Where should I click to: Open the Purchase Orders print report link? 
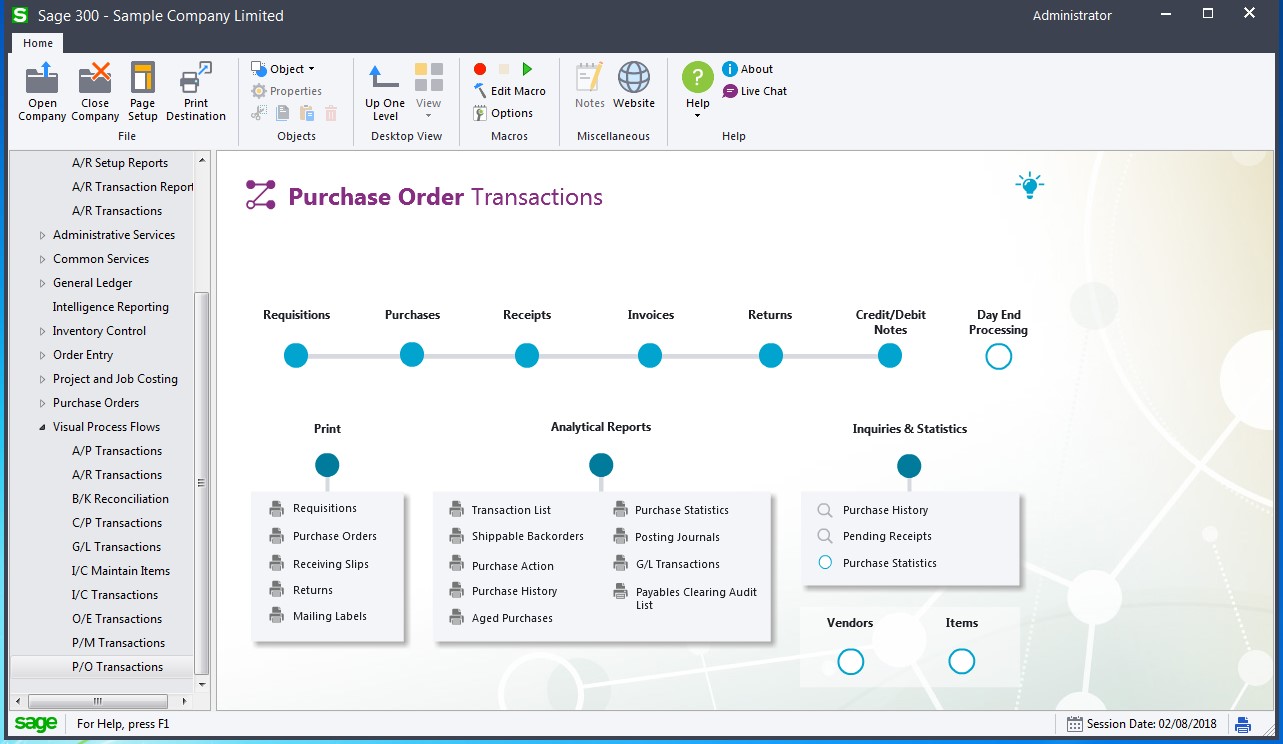click(x=334, y=536)
